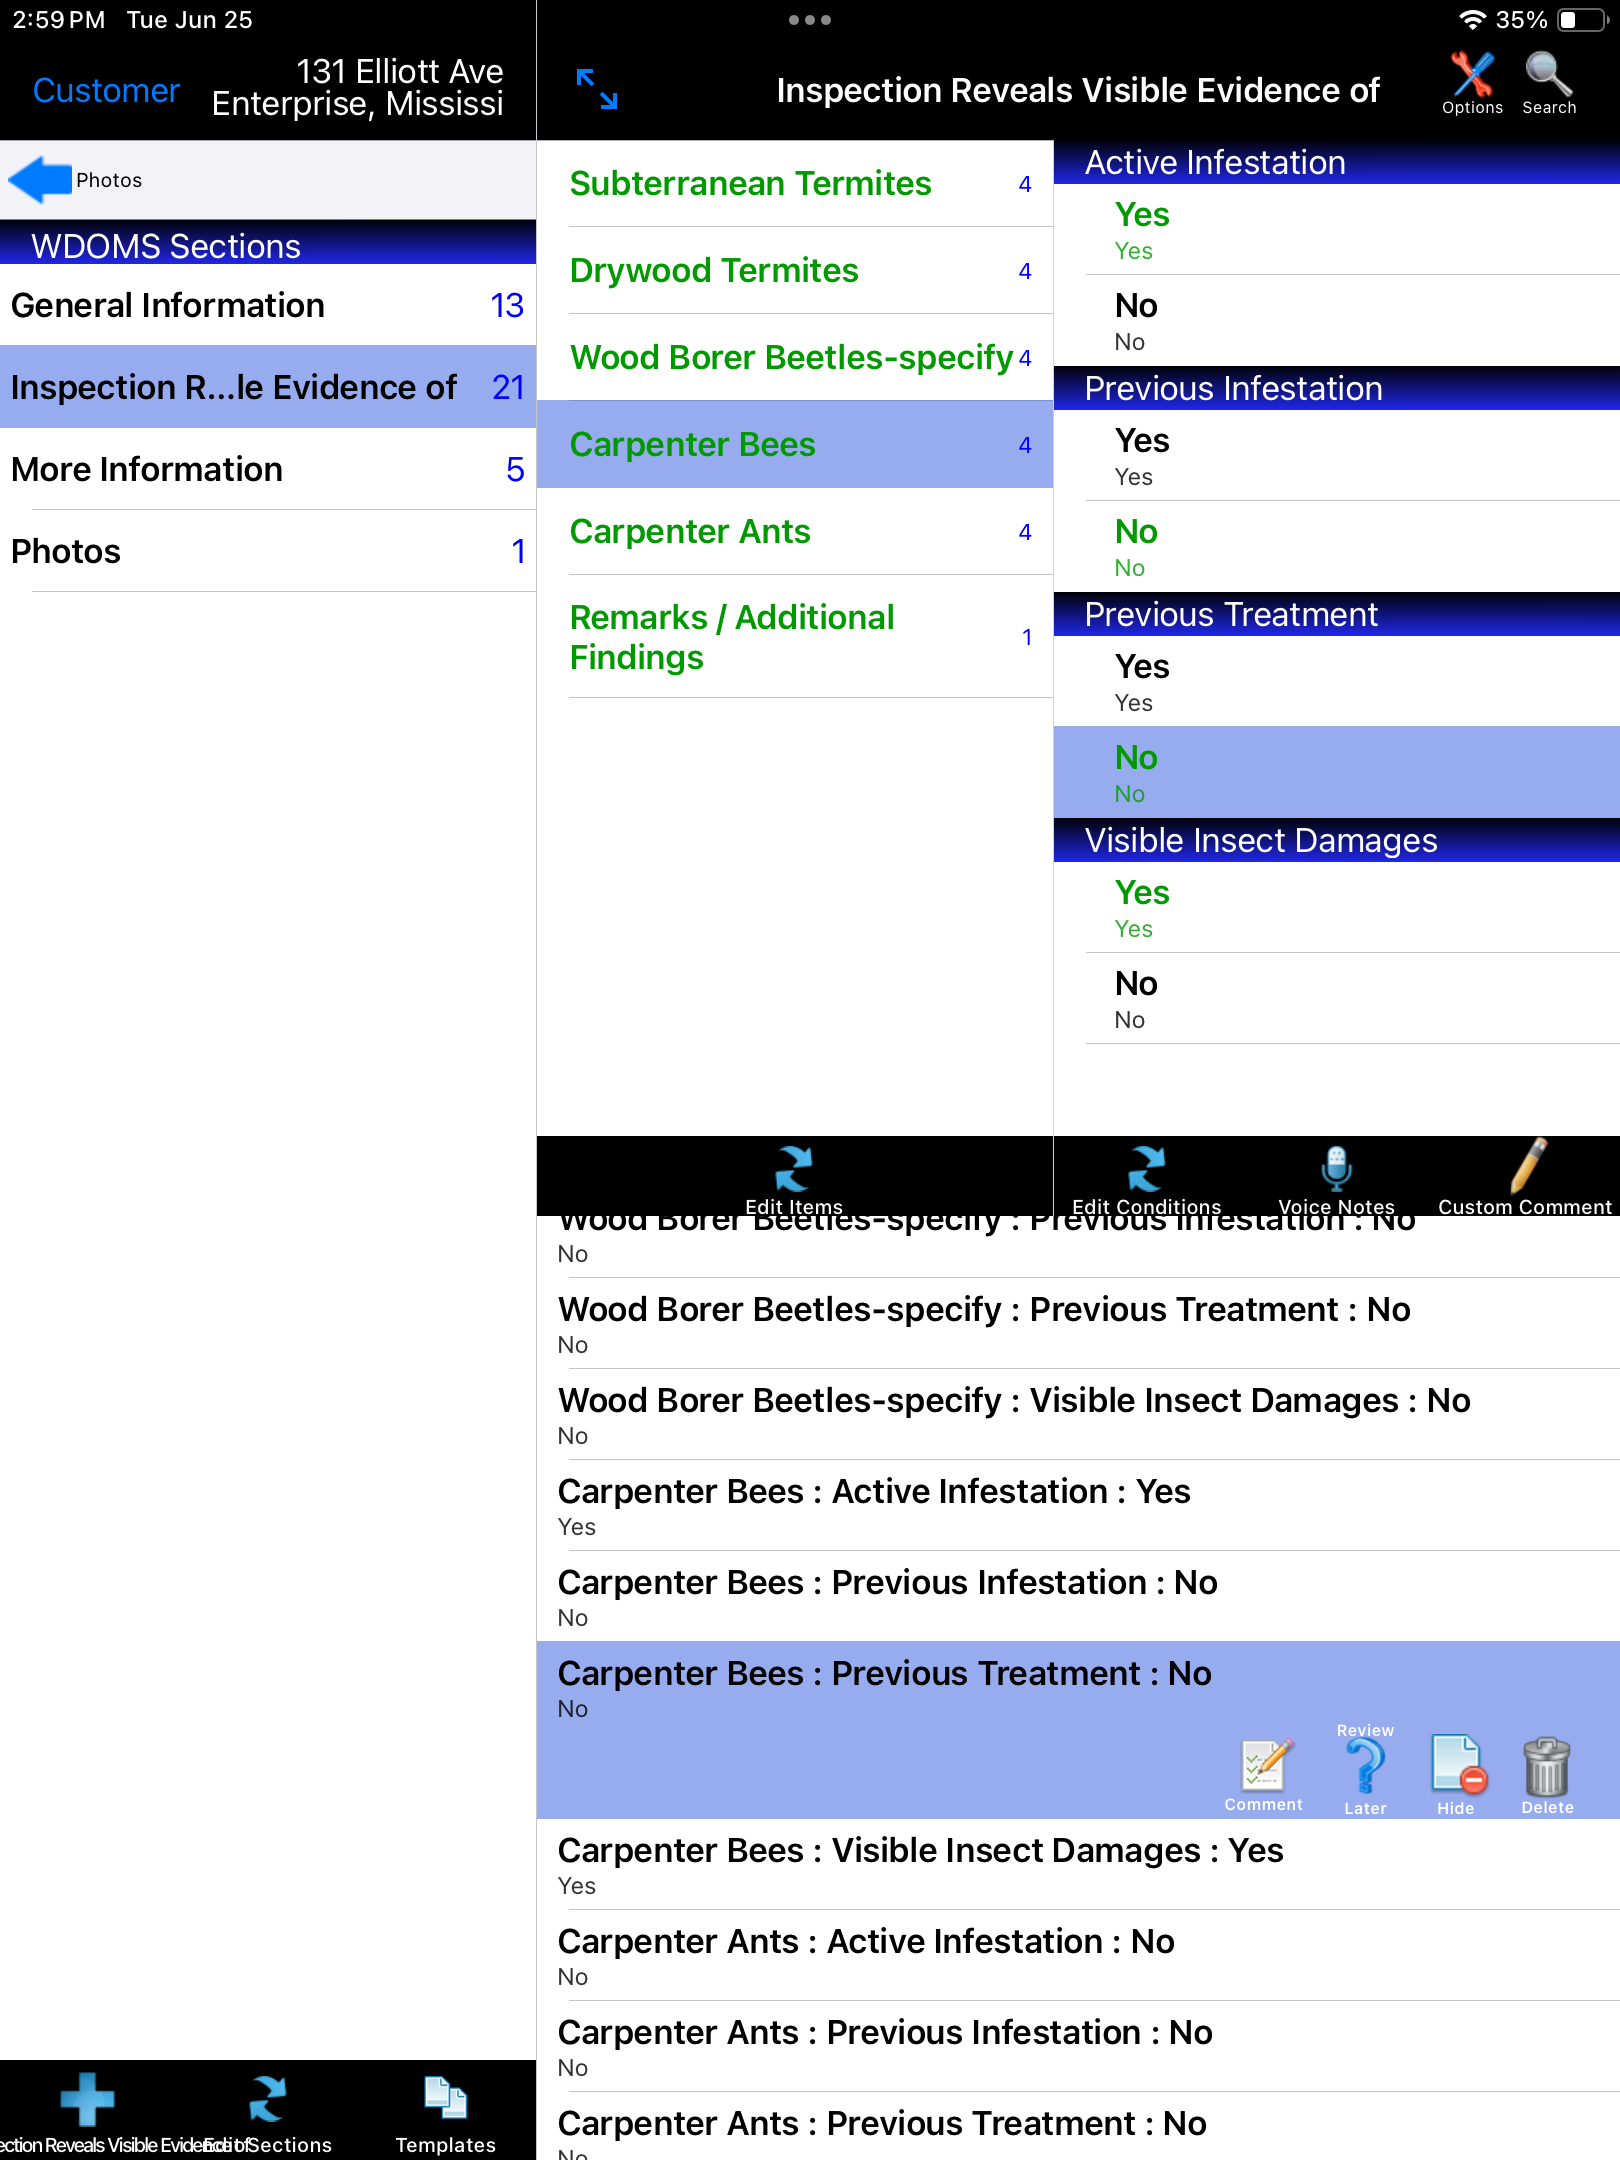This screenshot has width=1620, height=2160.
Task: Open Wood Borer Beetles-specify item
Action: [x=795, y=358]
